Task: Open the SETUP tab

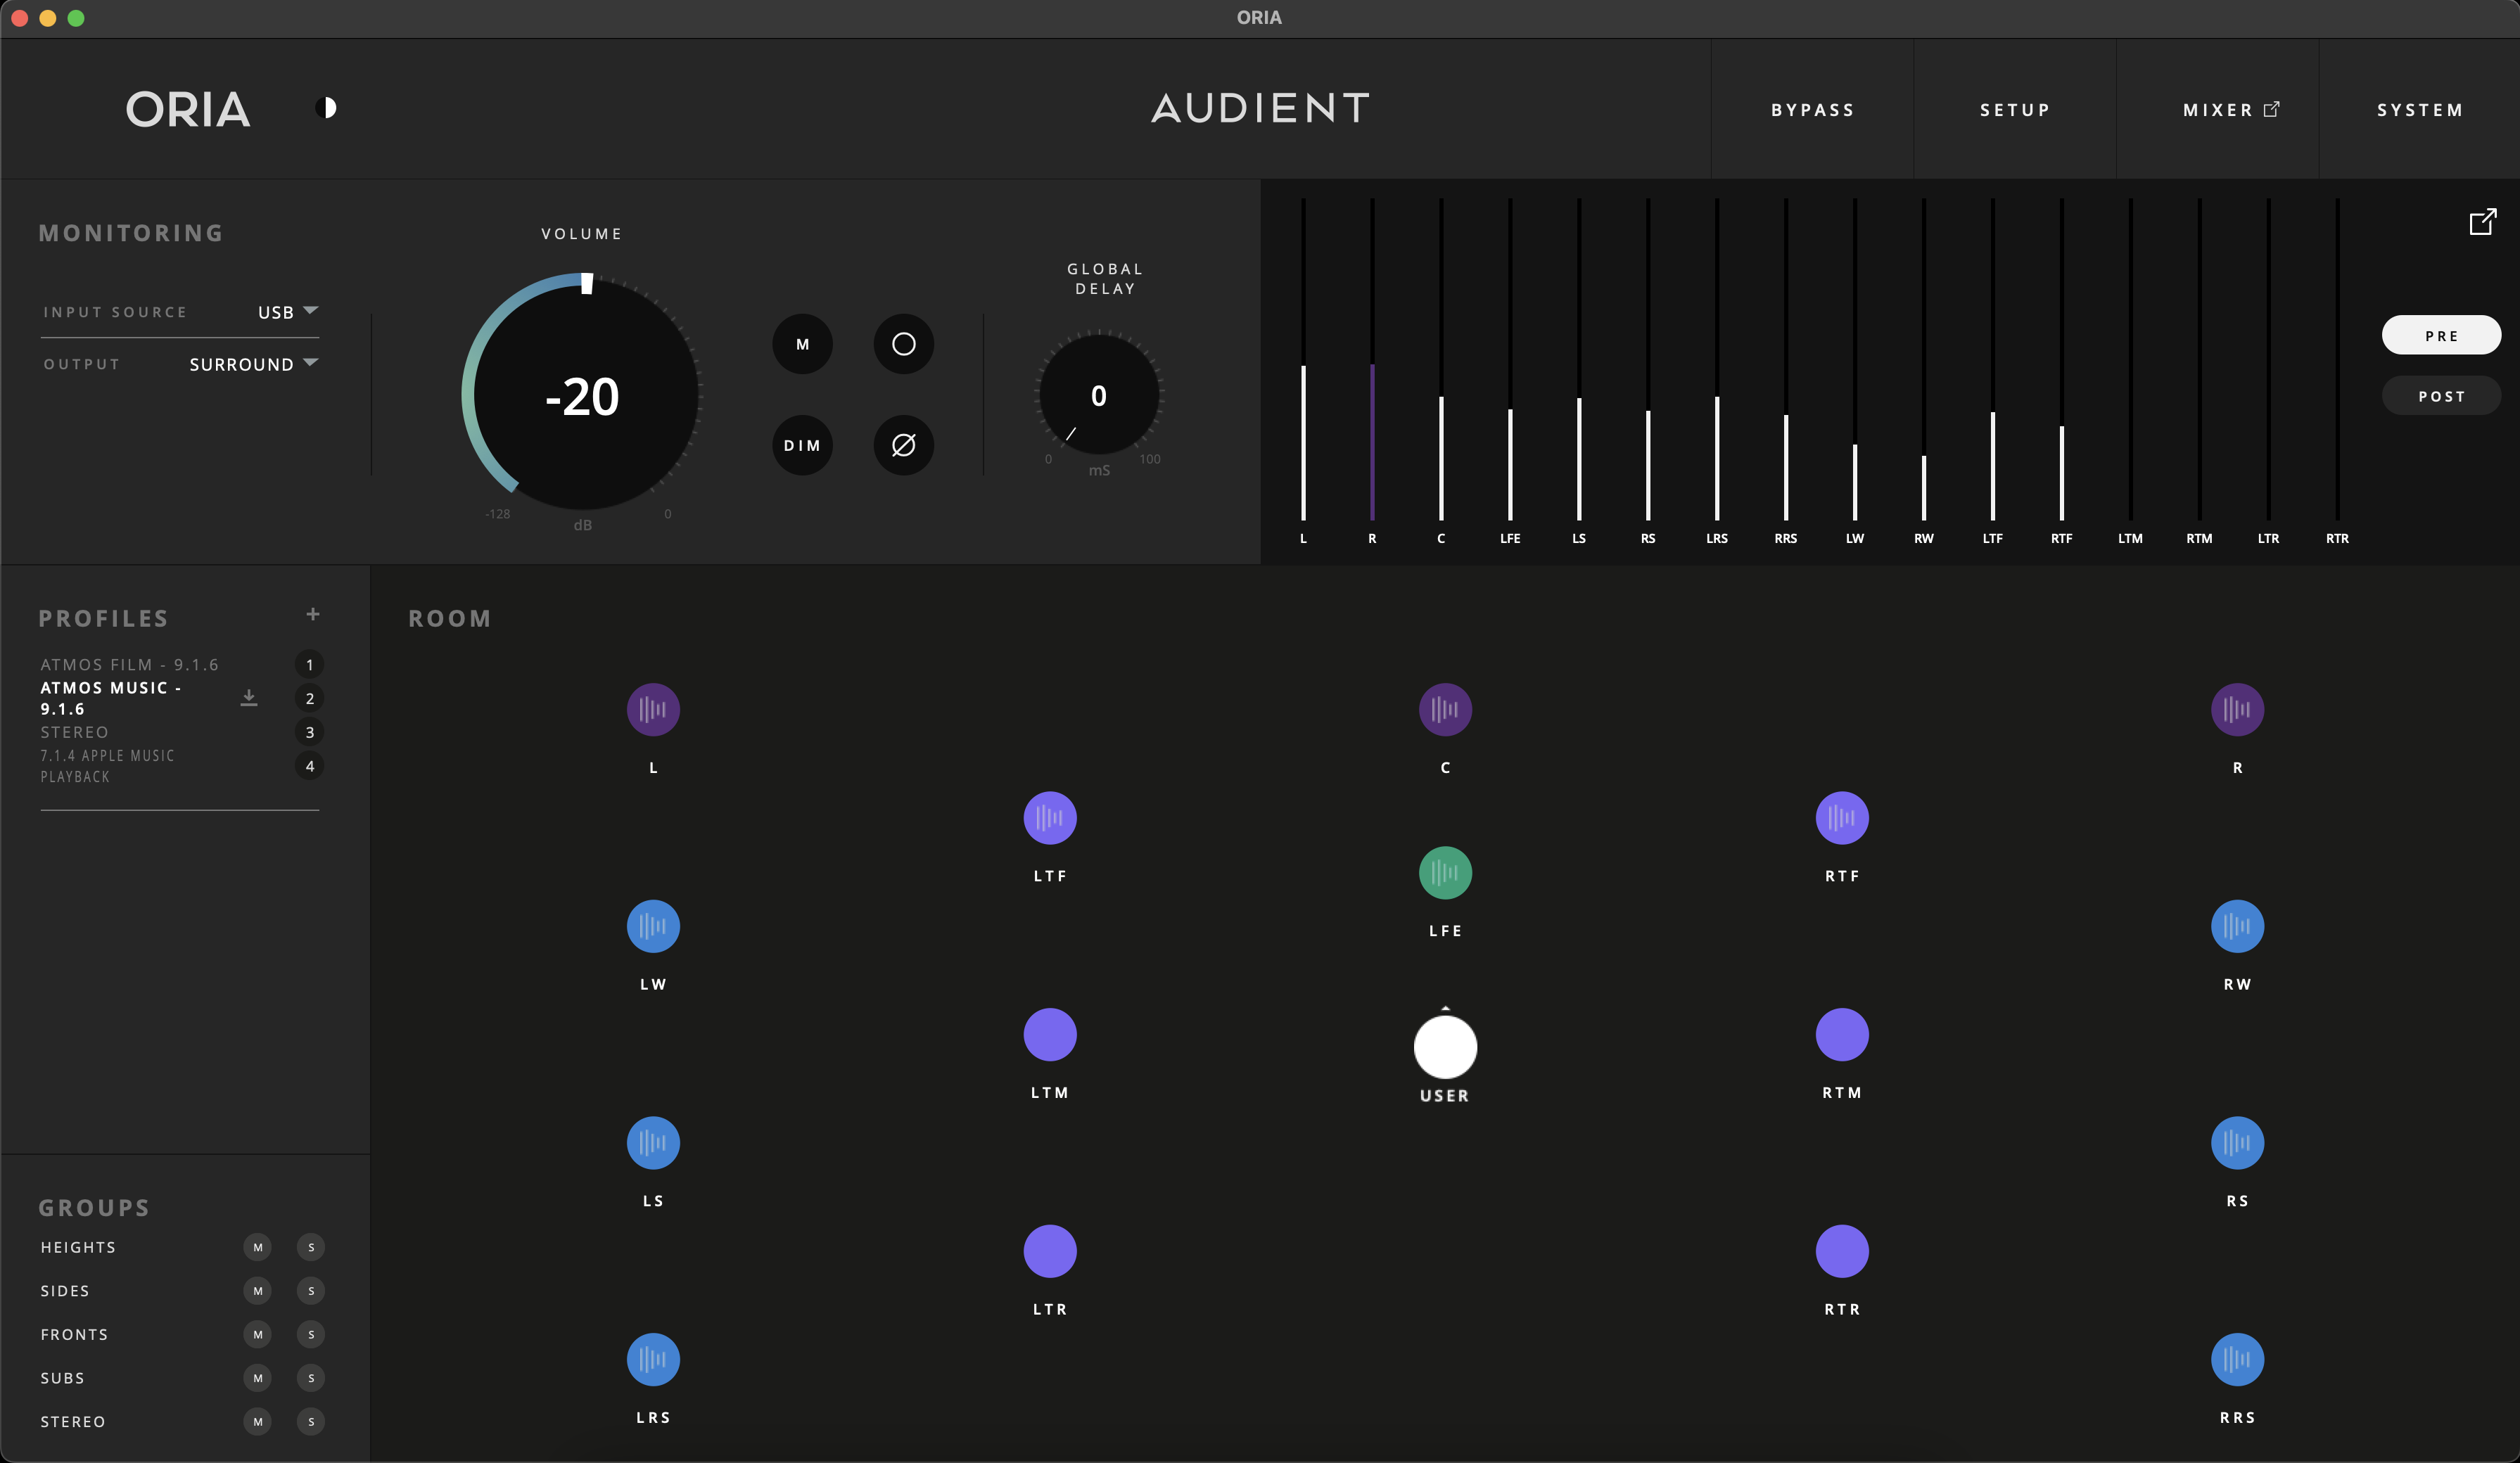Action: [2014, 109]
